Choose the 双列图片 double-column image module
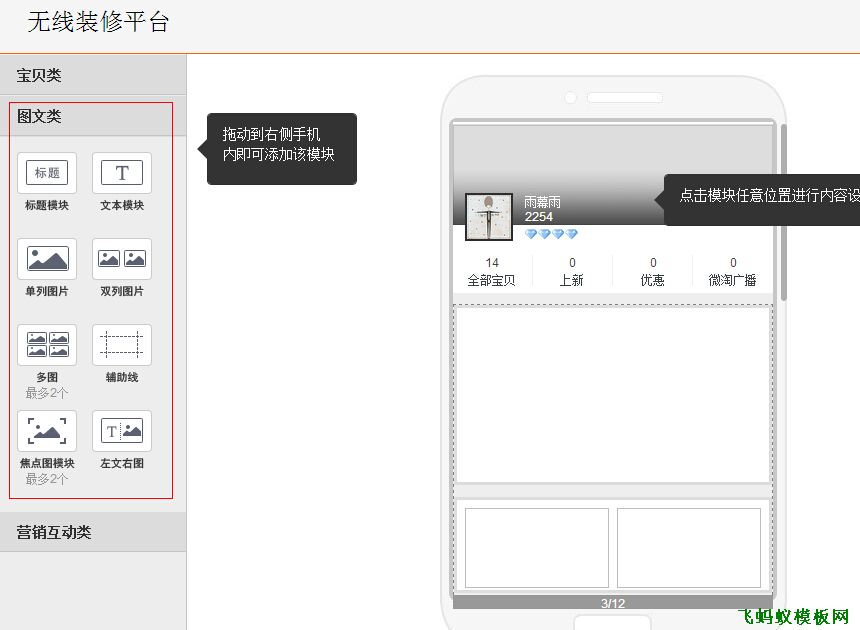The height and width of the screenshot is (630, 860). [121, 257]
